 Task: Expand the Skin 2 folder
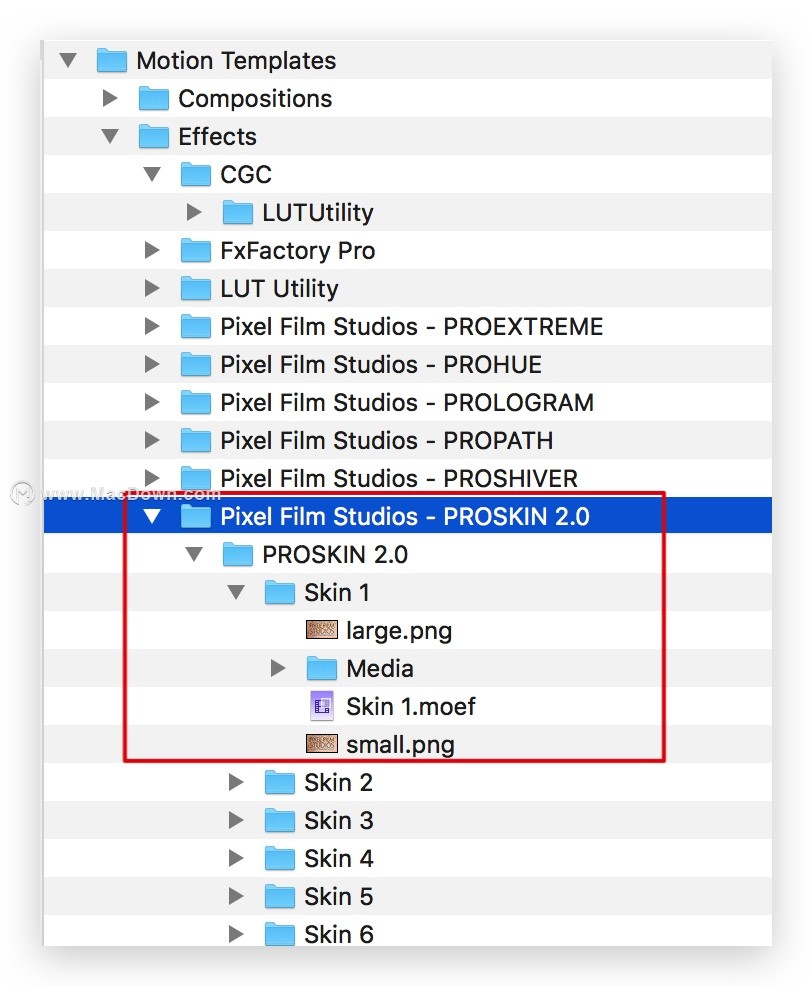pyautogui.click(x=236, y=782)
